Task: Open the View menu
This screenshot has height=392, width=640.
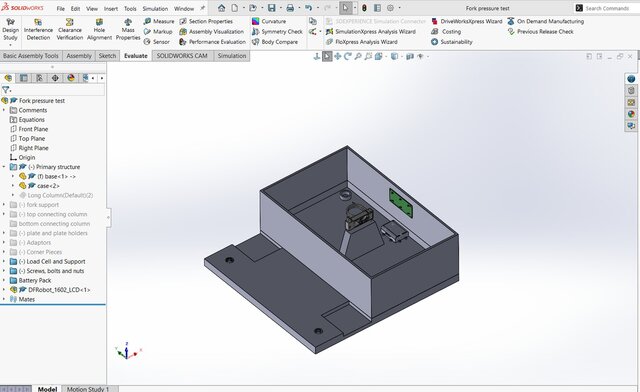Action: [x=92, y=9]
